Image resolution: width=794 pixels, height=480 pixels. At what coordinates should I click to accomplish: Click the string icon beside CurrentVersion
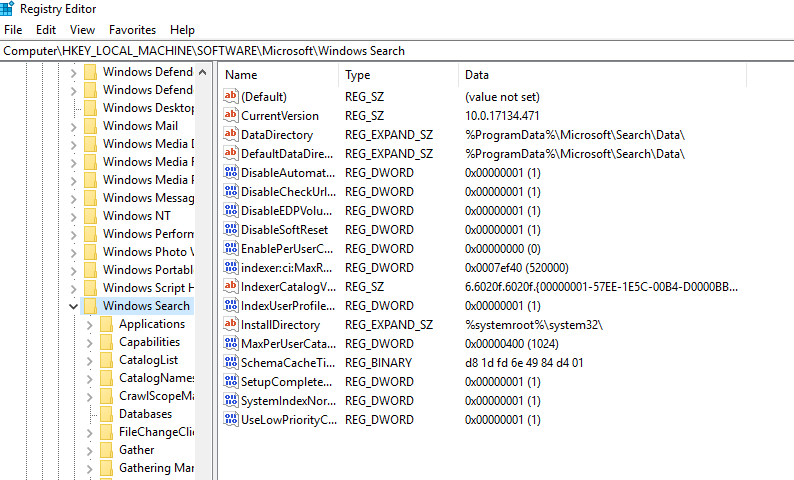point(231,115)
